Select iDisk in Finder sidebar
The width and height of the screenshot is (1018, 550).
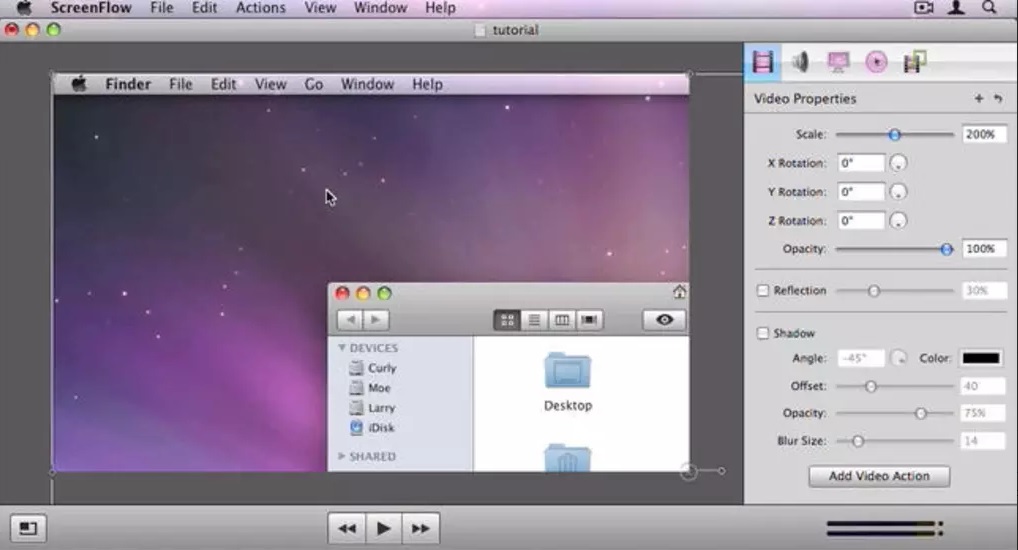coord(372,428)
